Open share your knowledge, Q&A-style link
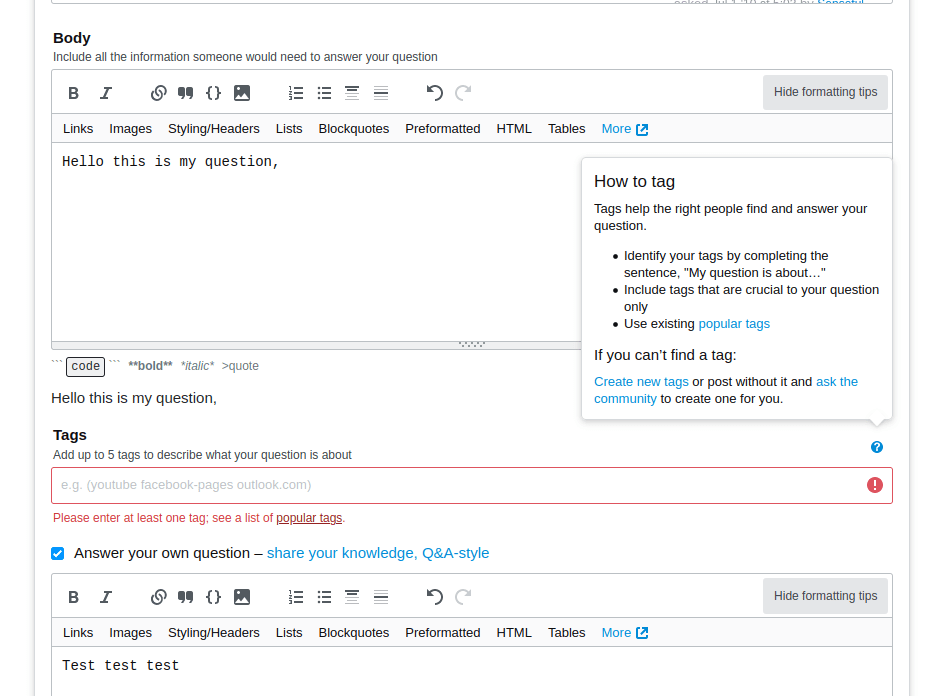Viewport: 946px width, 696px height. (378, 553)
